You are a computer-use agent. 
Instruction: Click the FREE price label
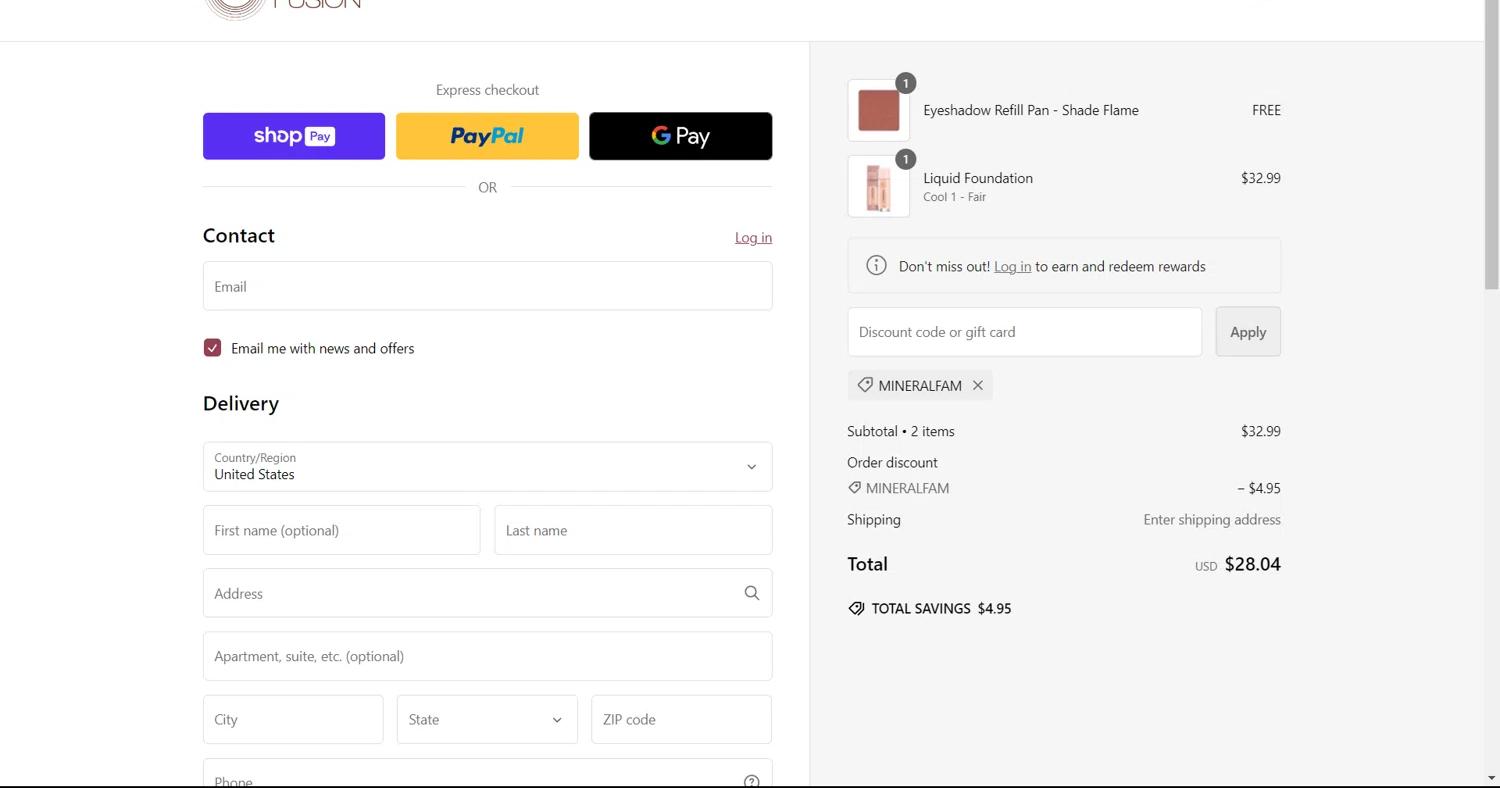click(x=1266, y=110)
